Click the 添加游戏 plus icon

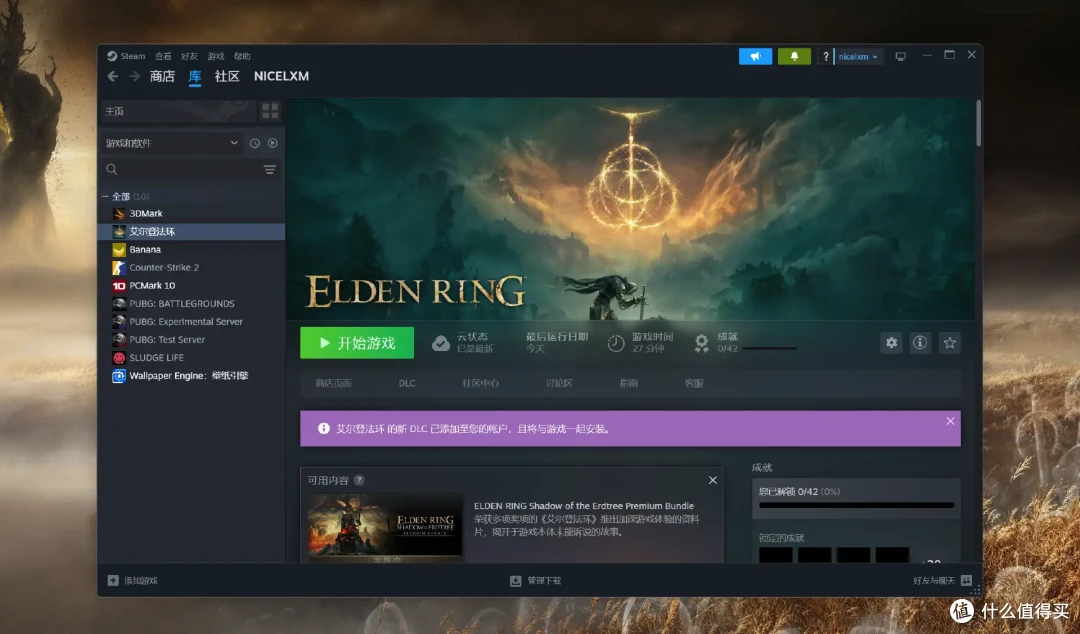113,581
